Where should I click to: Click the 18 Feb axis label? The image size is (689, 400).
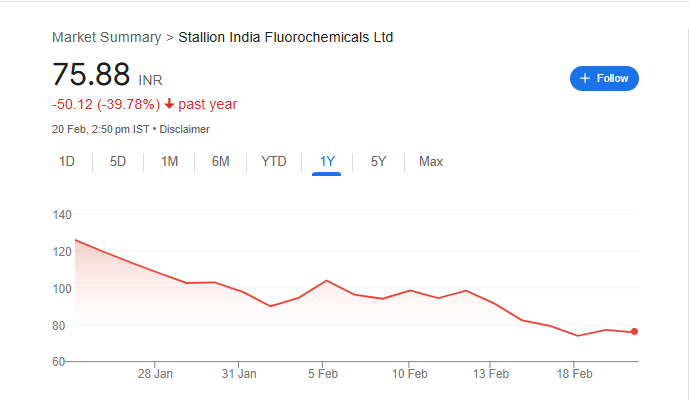pyautogui.click(x=574, y=374)
